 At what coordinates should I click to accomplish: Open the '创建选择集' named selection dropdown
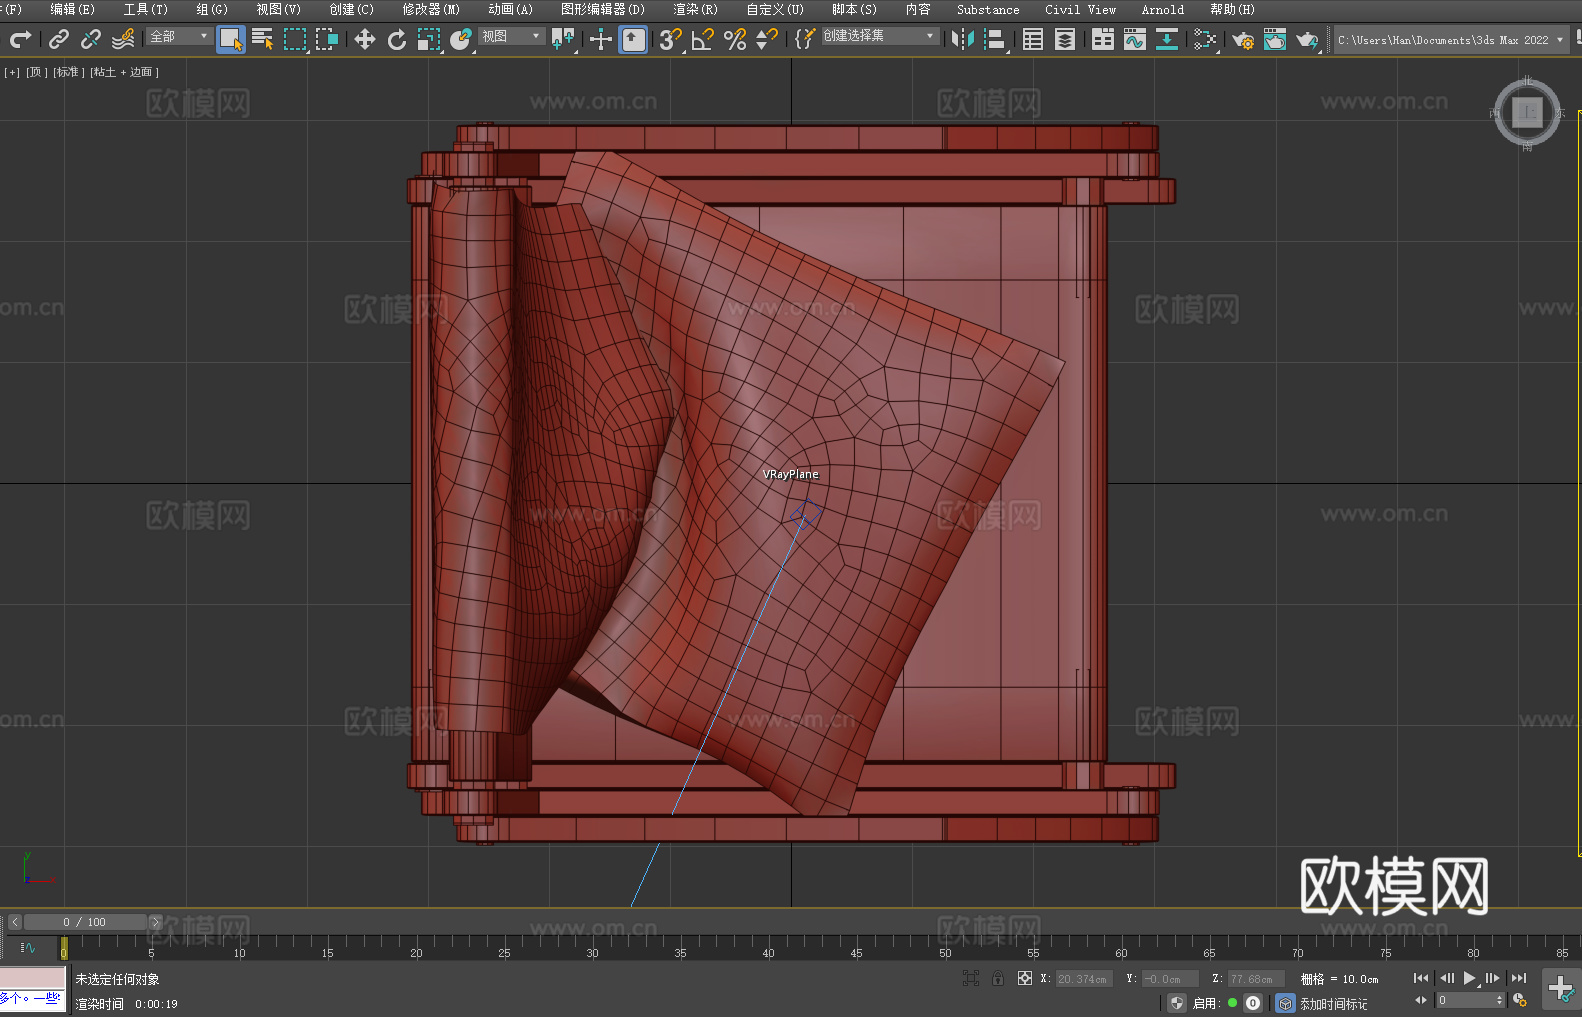point(880,36)
